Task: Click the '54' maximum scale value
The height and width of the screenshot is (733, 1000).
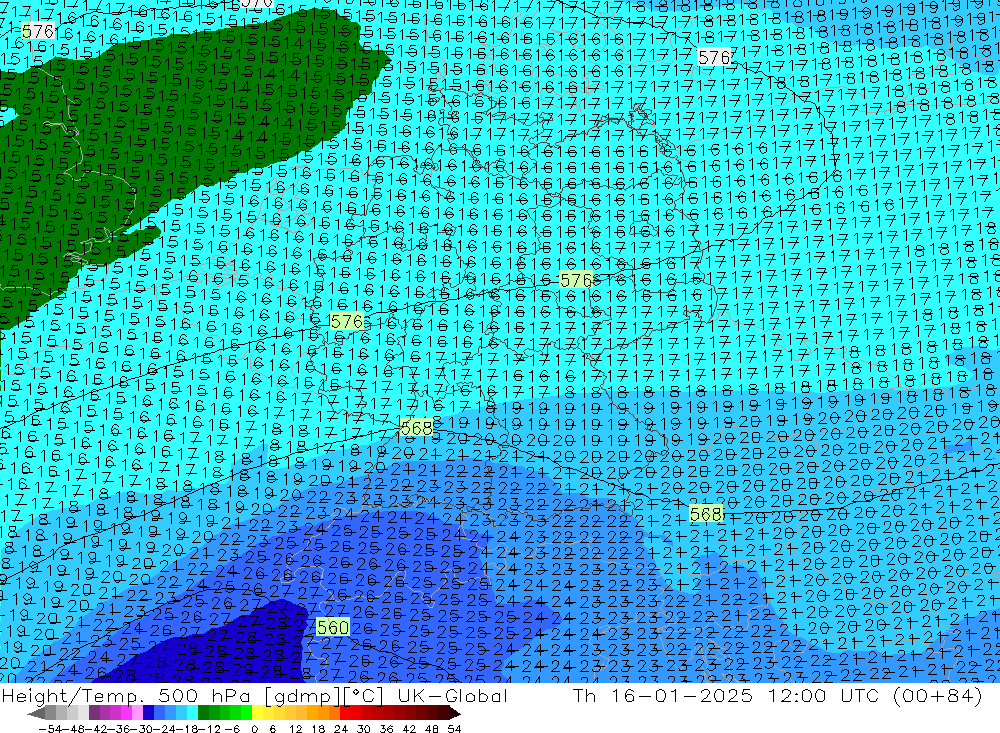Action: tap(454, 729)
